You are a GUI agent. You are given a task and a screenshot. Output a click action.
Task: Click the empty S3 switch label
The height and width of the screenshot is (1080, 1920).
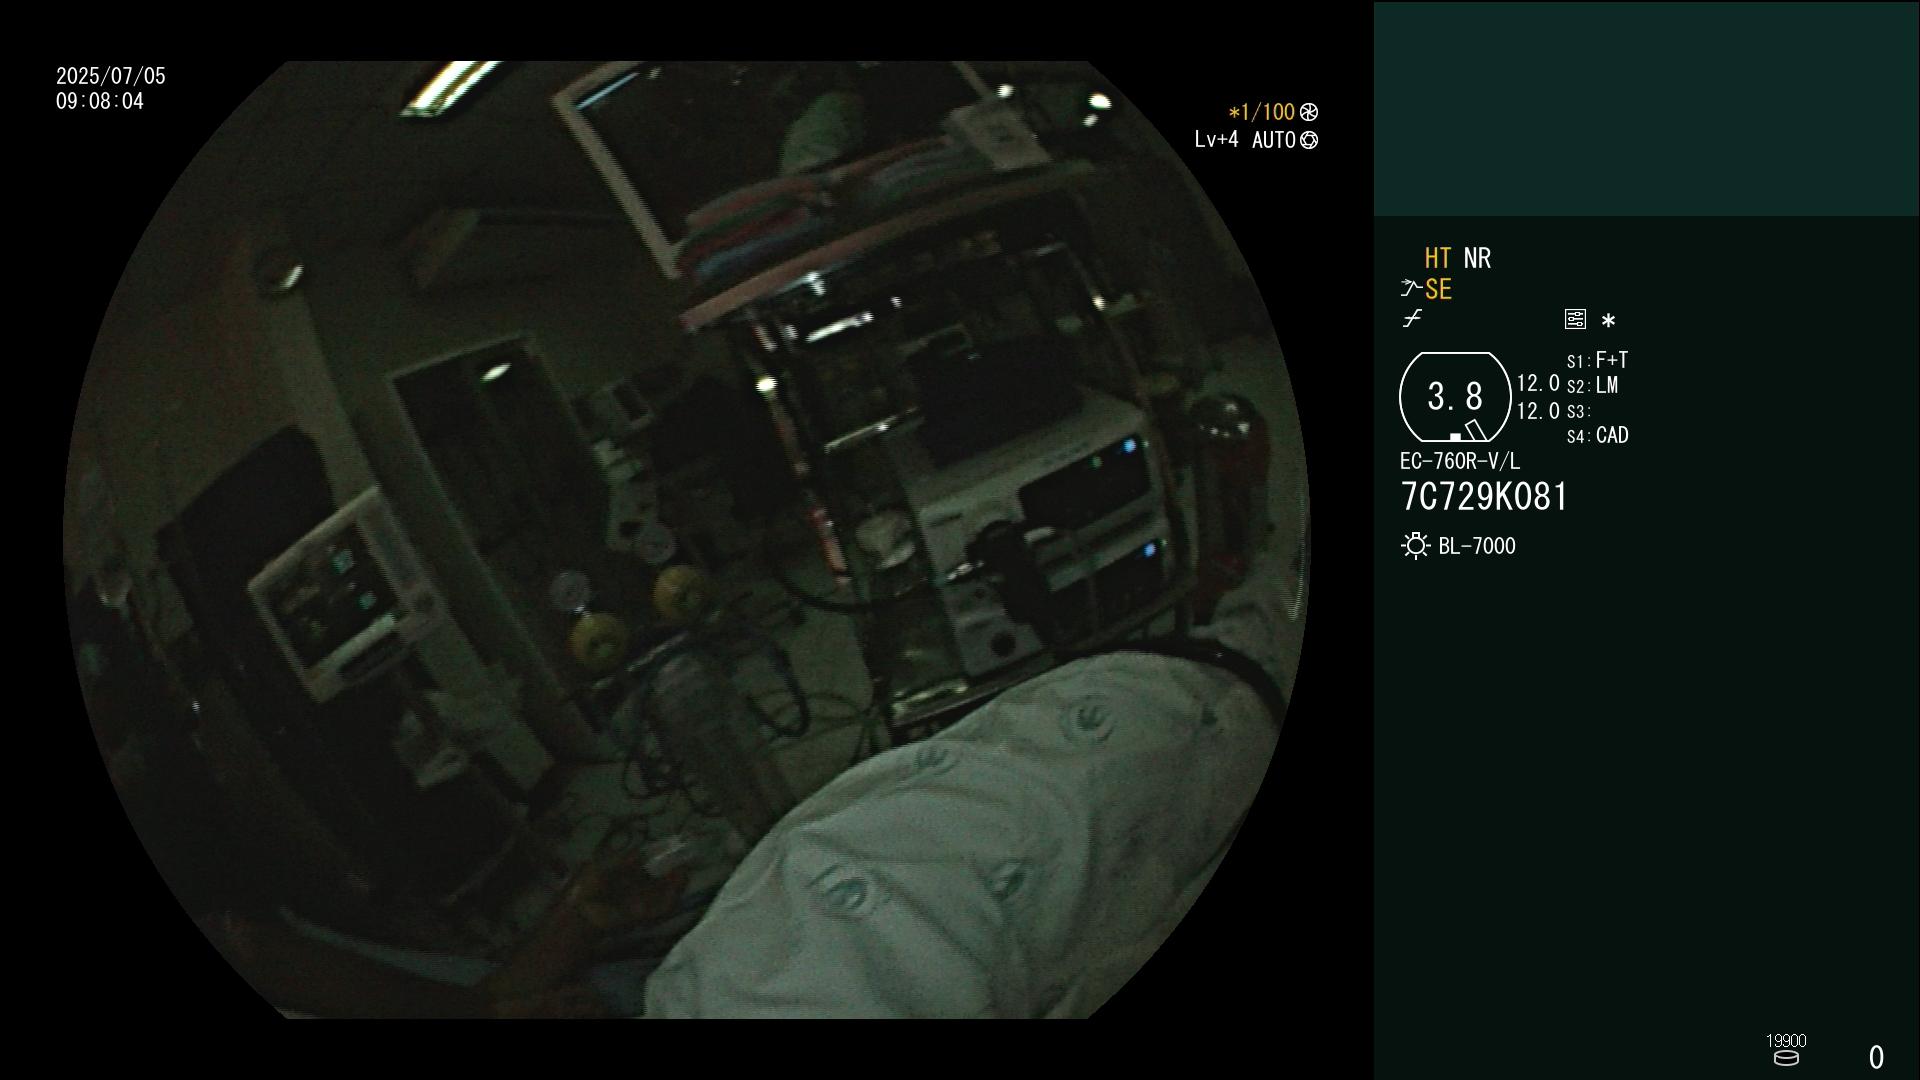click(x=1578, y=412)
